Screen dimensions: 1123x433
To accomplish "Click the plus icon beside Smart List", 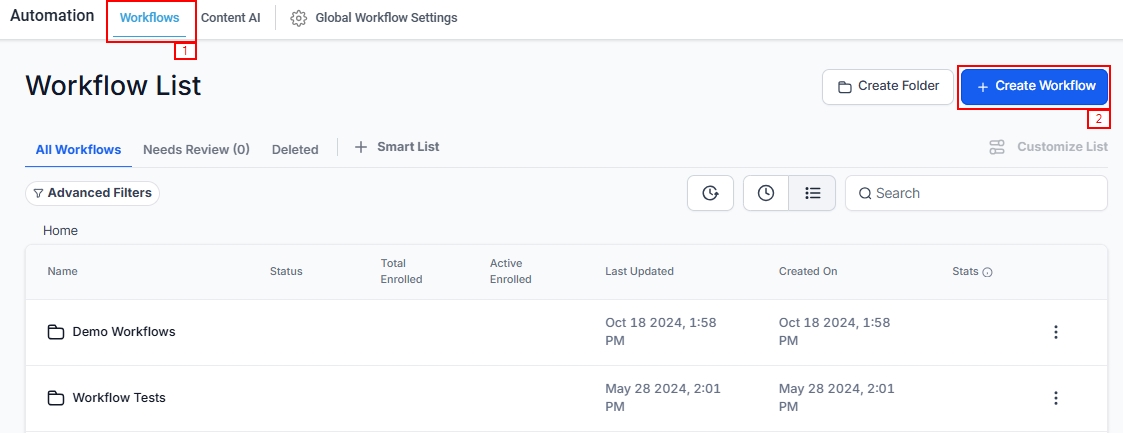I will (x=361, y=147).
